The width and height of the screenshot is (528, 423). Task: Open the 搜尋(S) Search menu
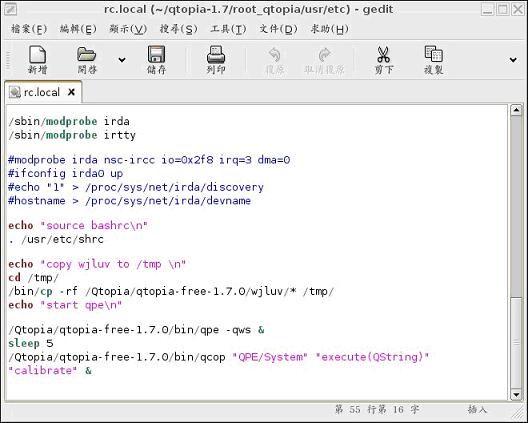[x=178, y=29]
